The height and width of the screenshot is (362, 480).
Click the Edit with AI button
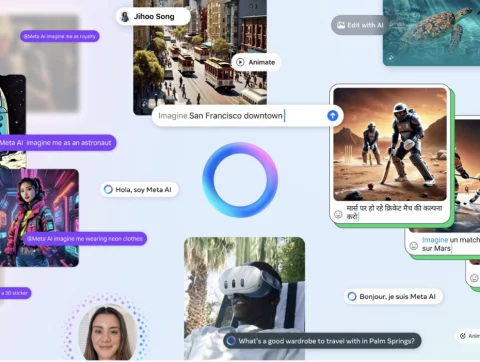(x=360, y=25)
